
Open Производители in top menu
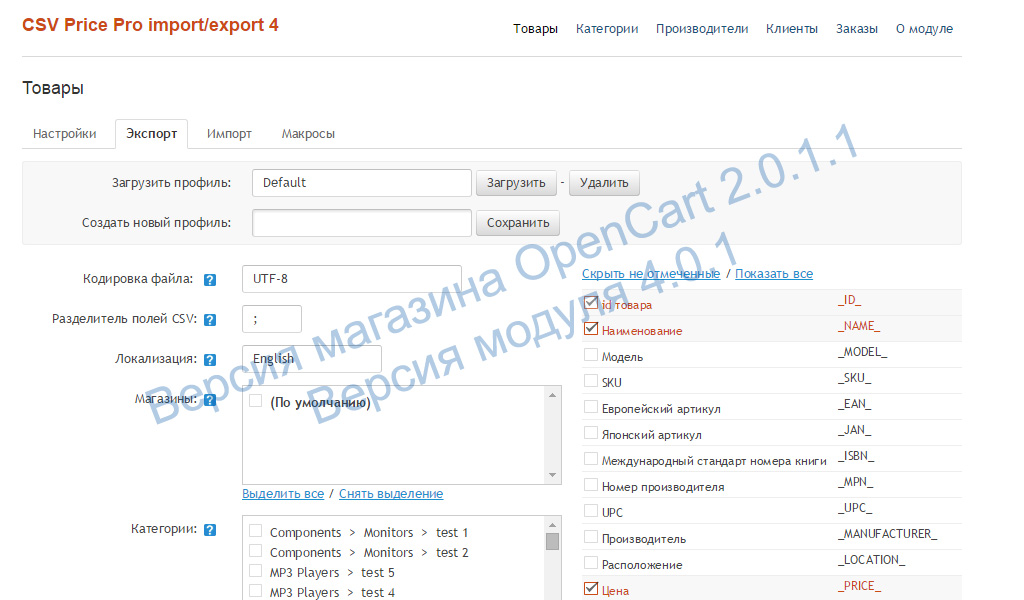tap(702, 29)
